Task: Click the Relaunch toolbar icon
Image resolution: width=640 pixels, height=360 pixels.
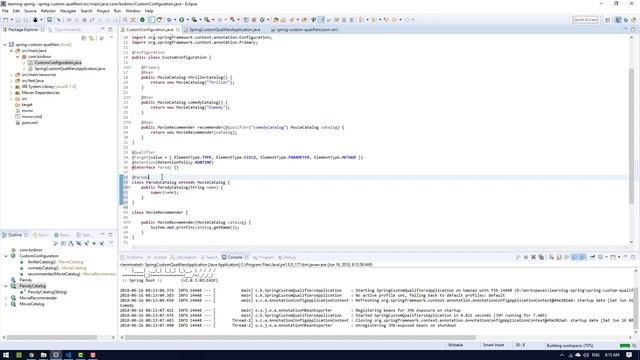Action: click(x=160, y=20)
